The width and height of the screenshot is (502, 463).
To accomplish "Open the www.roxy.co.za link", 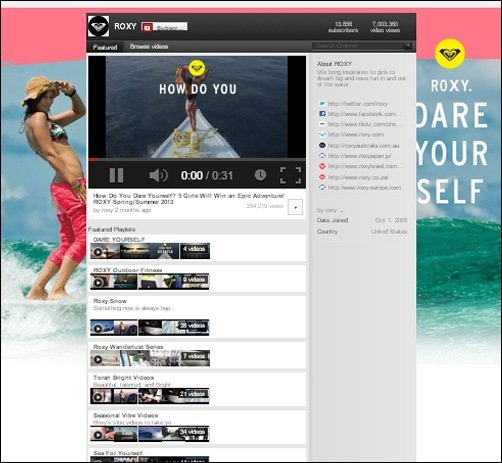I will [x=358, y=177].
